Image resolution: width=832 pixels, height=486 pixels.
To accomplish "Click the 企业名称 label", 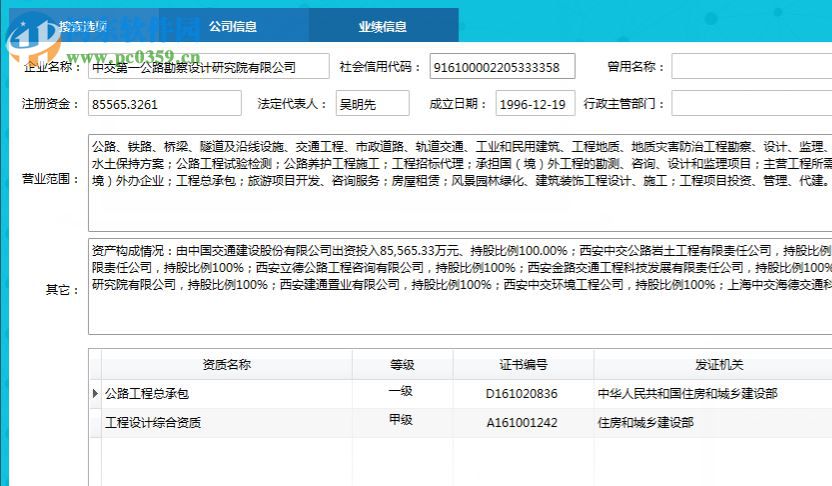I will click(x=52, y=67).
